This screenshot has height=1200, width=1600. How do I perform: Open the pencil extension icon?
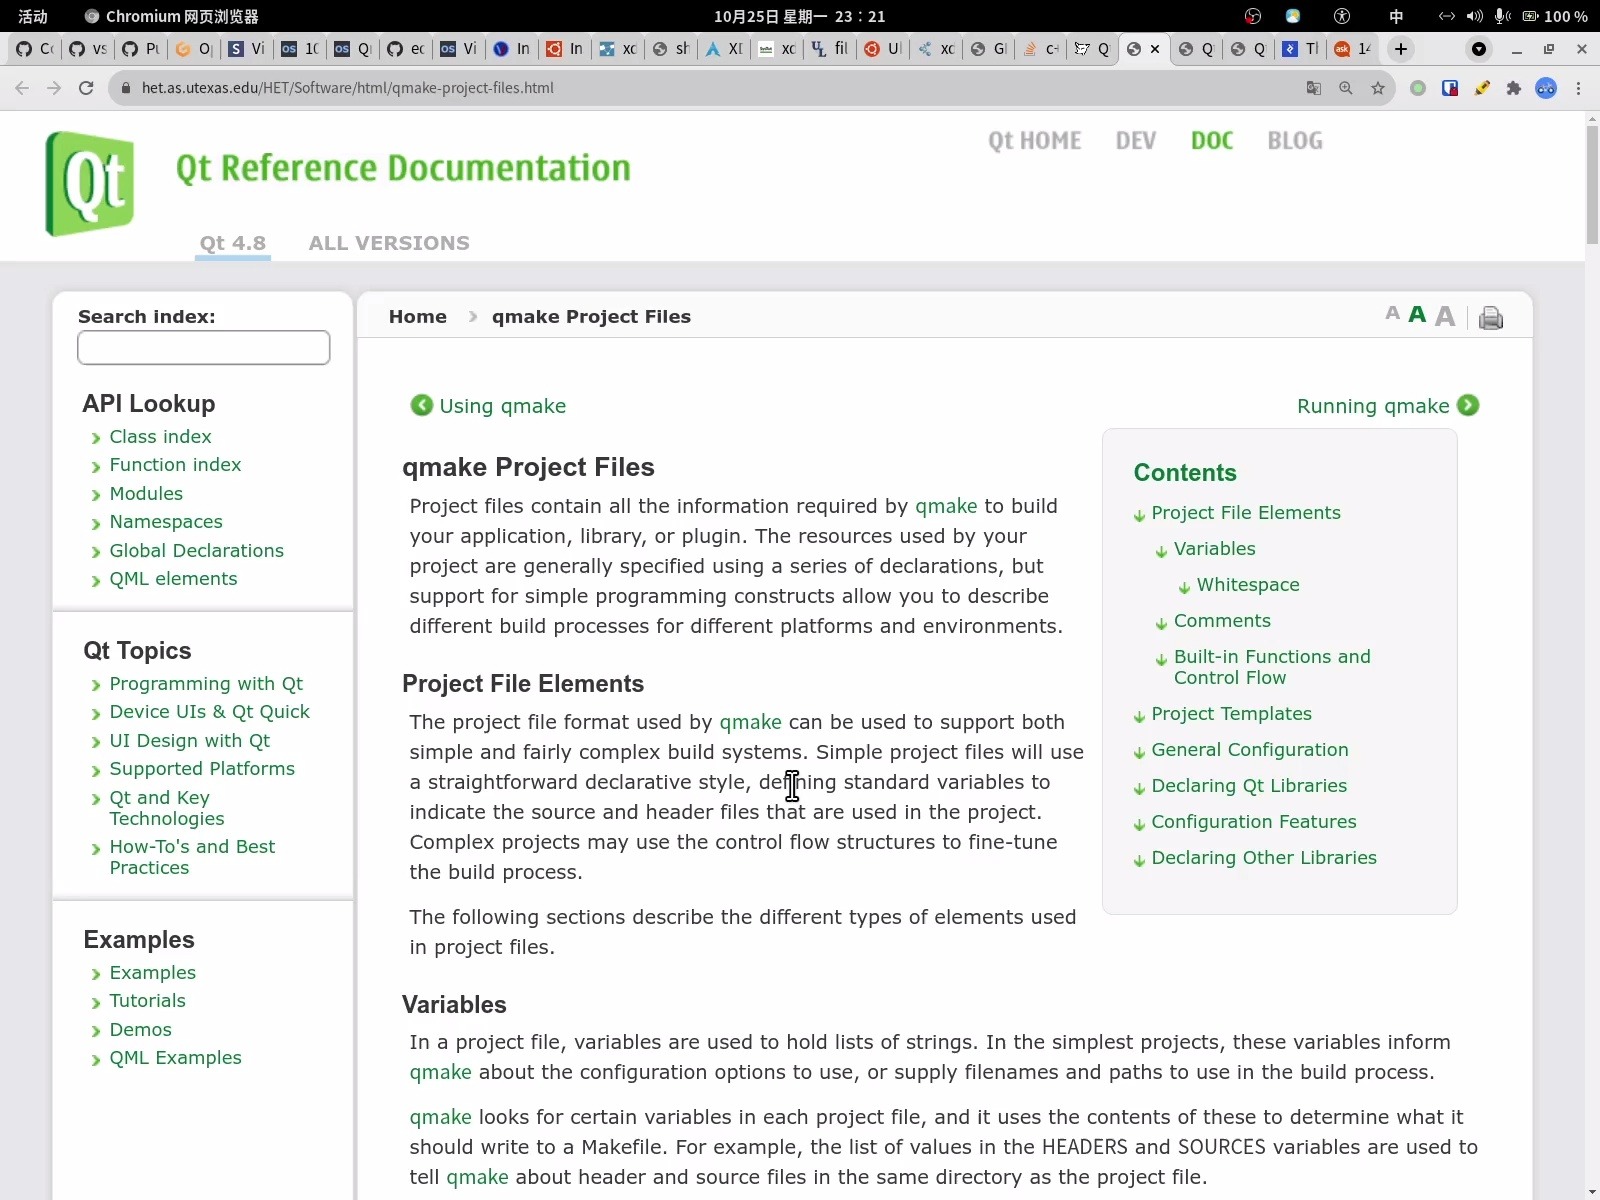click(1482, 88)
